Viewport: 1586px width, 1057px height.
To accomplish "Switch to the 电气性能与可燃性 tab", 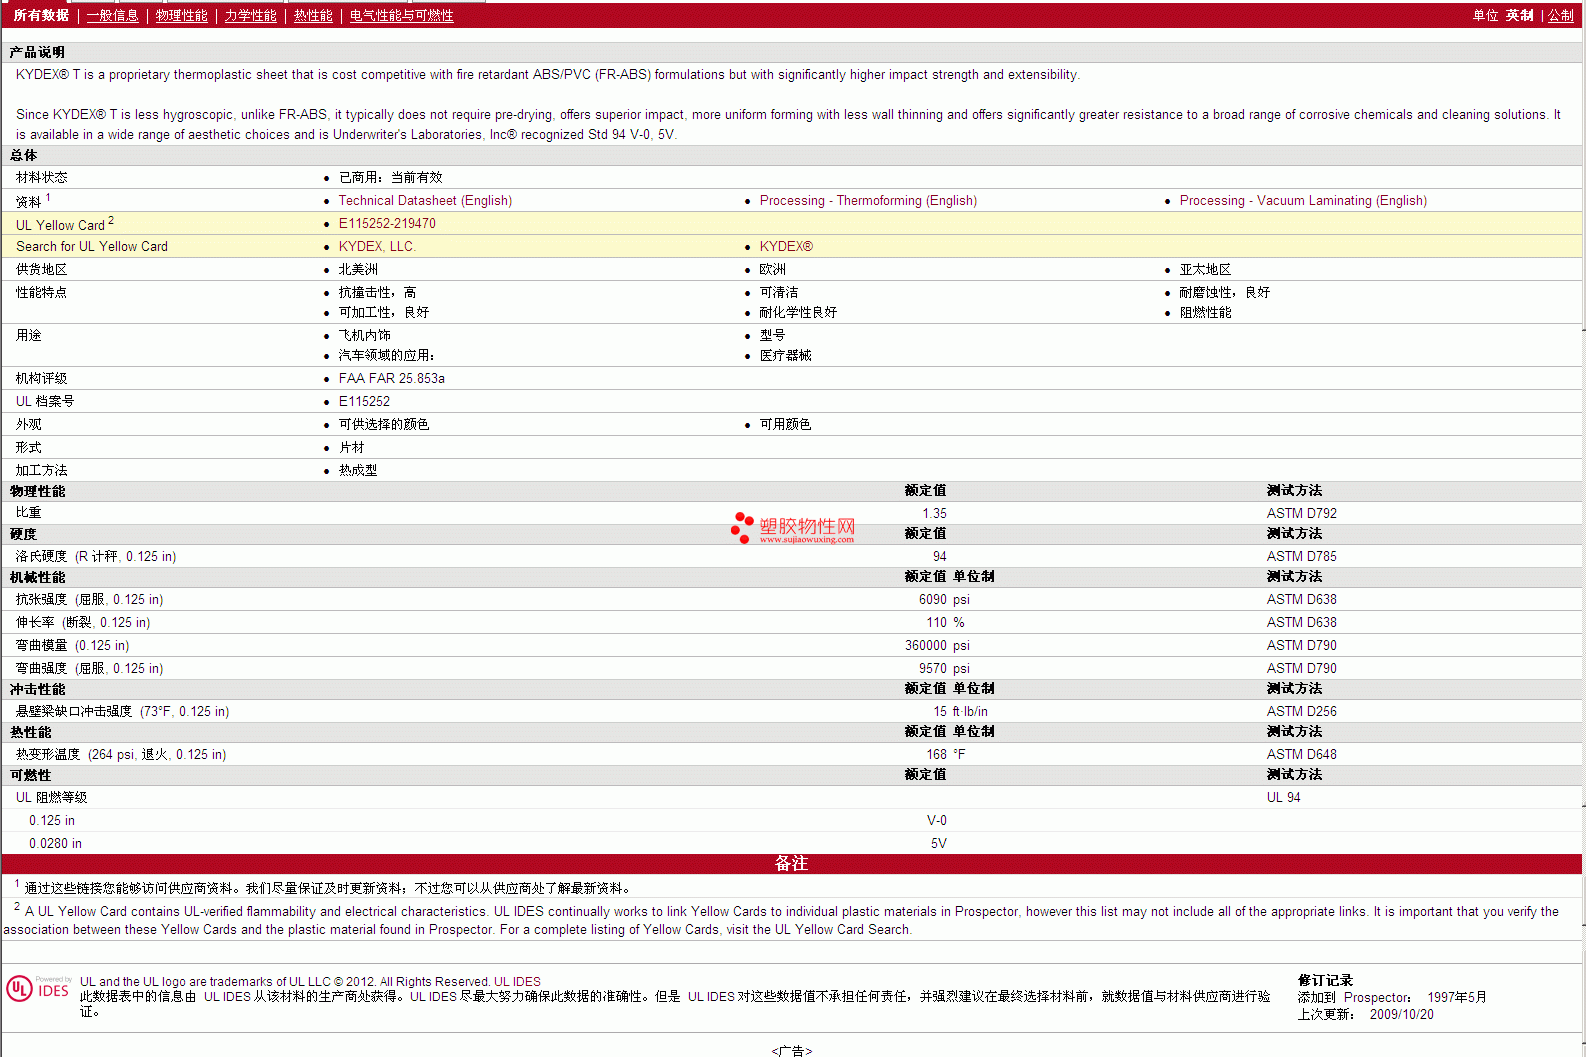I will 402,16.
